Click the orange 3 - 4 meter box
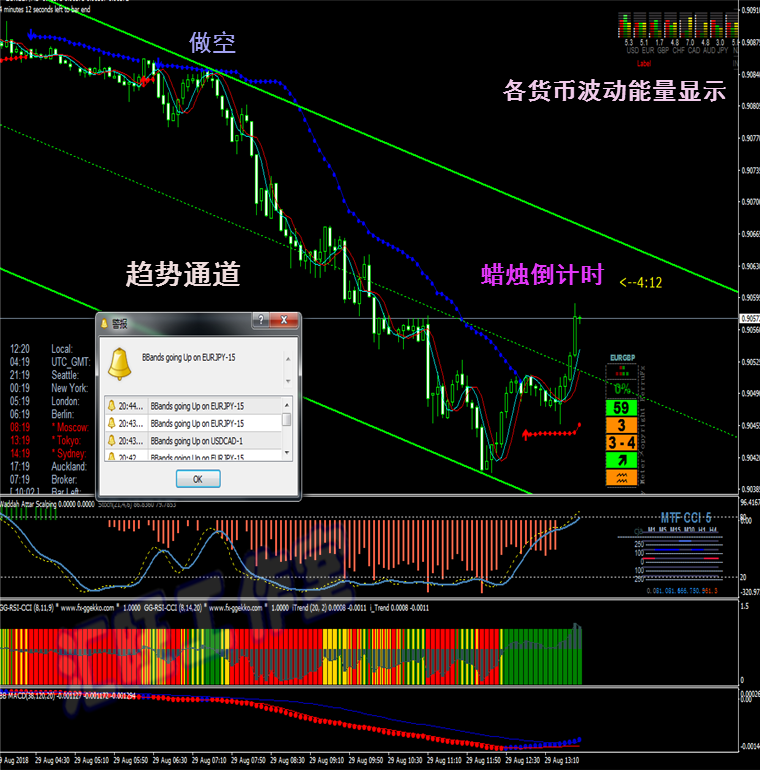This screenshot has height=770, width=760. [x=622, y=442]
